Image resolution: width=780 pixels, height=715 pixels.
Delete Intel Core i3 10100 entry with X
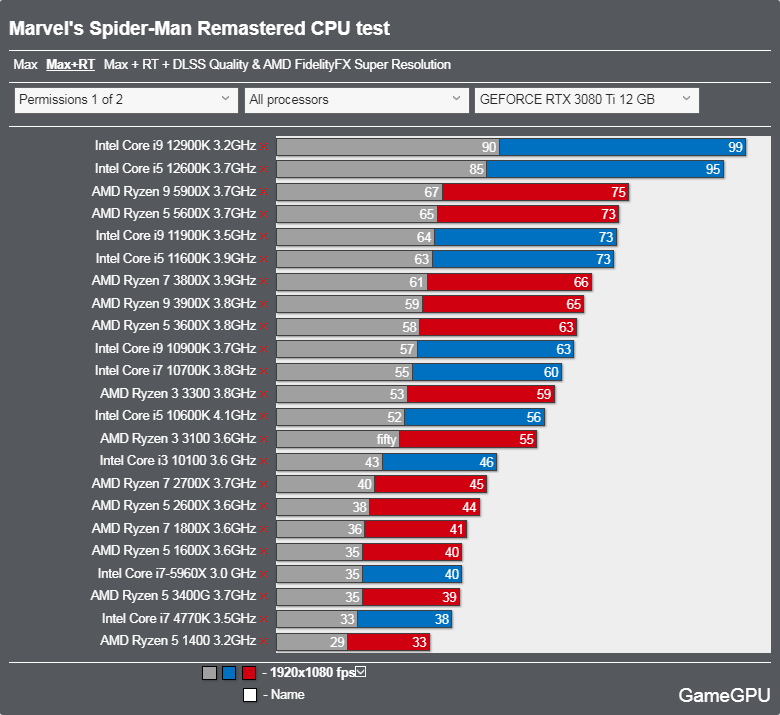(x=264, y=462)
